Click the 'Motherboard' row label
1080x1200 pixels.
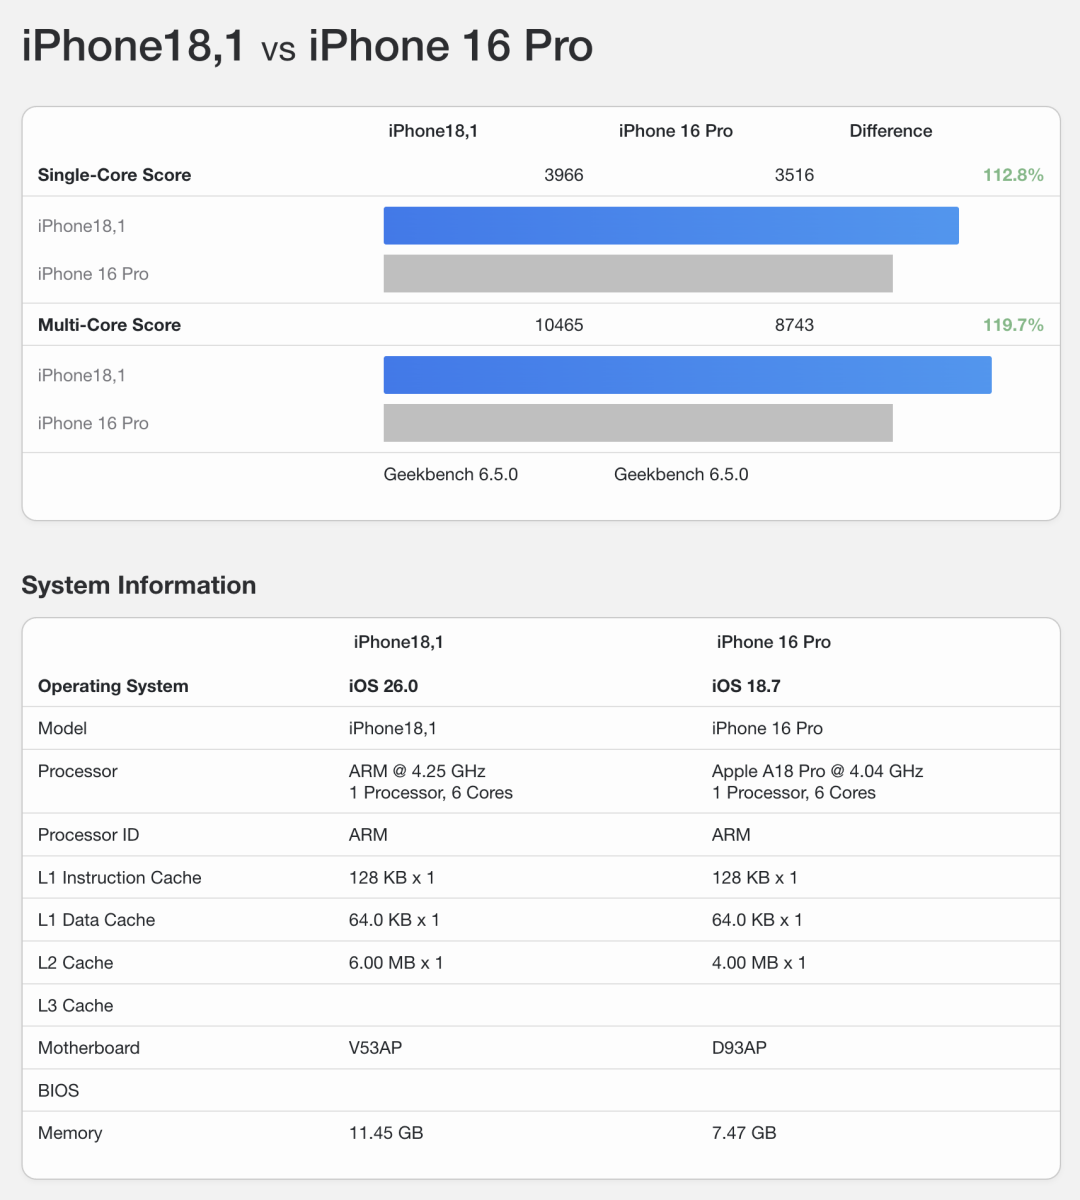click(89, 1048)
